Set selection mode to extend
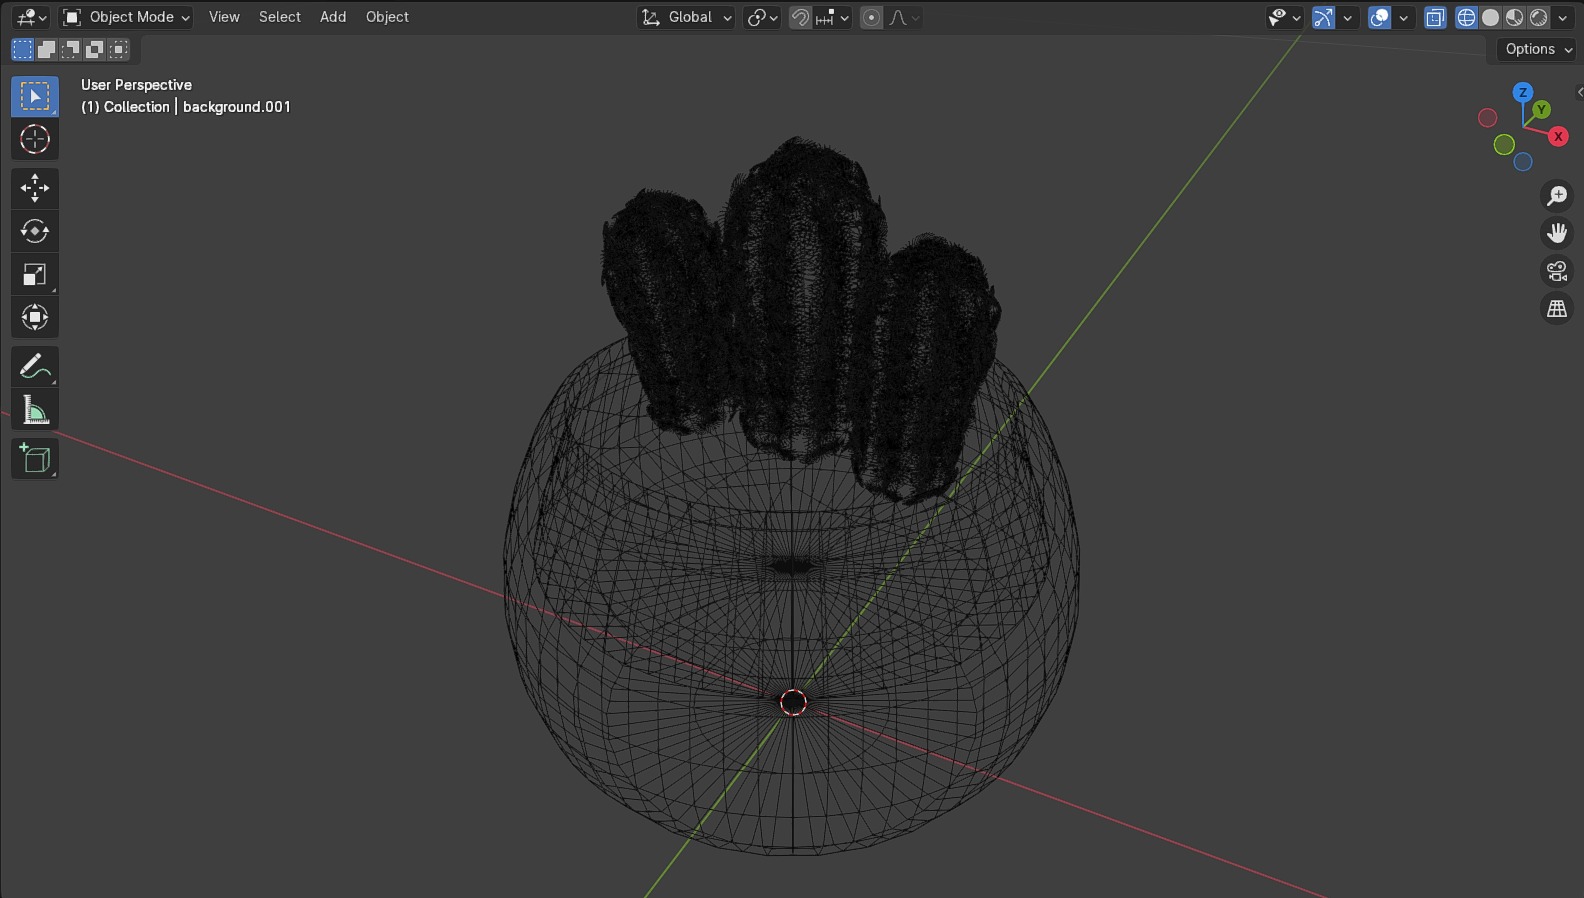 pyautogui.click(x=46, y=49)
